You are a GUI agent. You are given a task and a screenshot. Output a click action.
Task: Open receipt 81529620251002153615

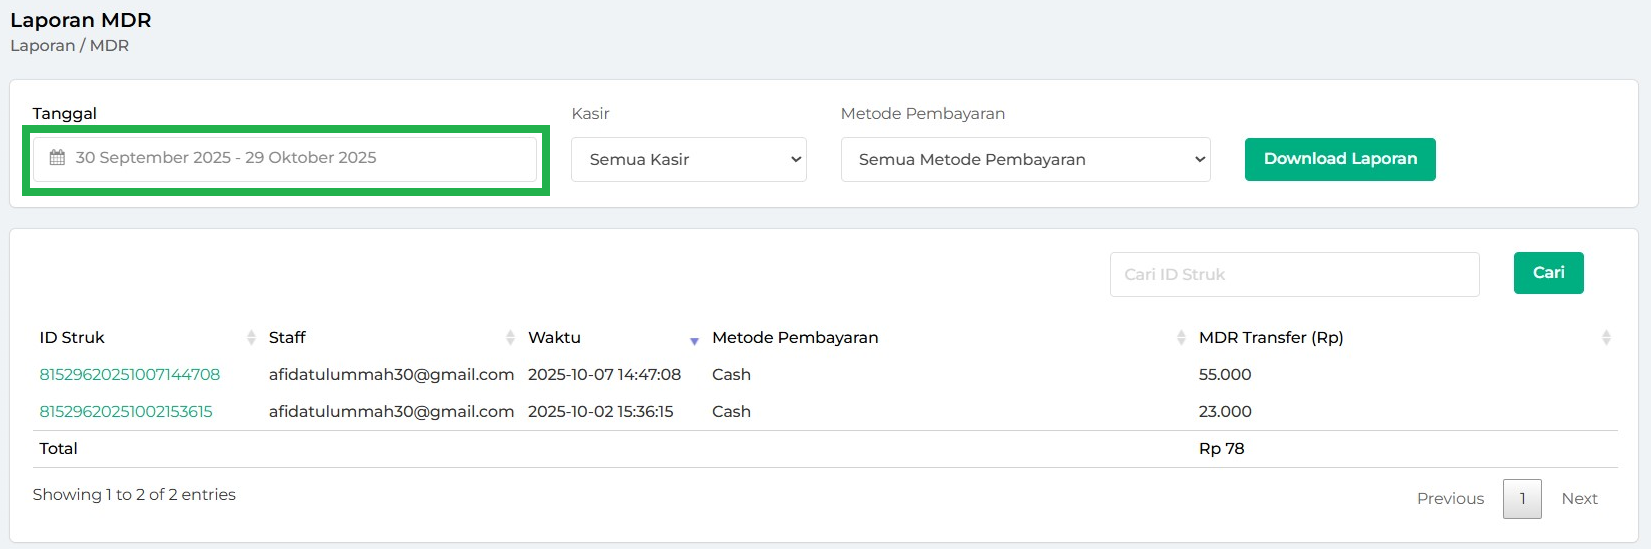tap(126, 412)
